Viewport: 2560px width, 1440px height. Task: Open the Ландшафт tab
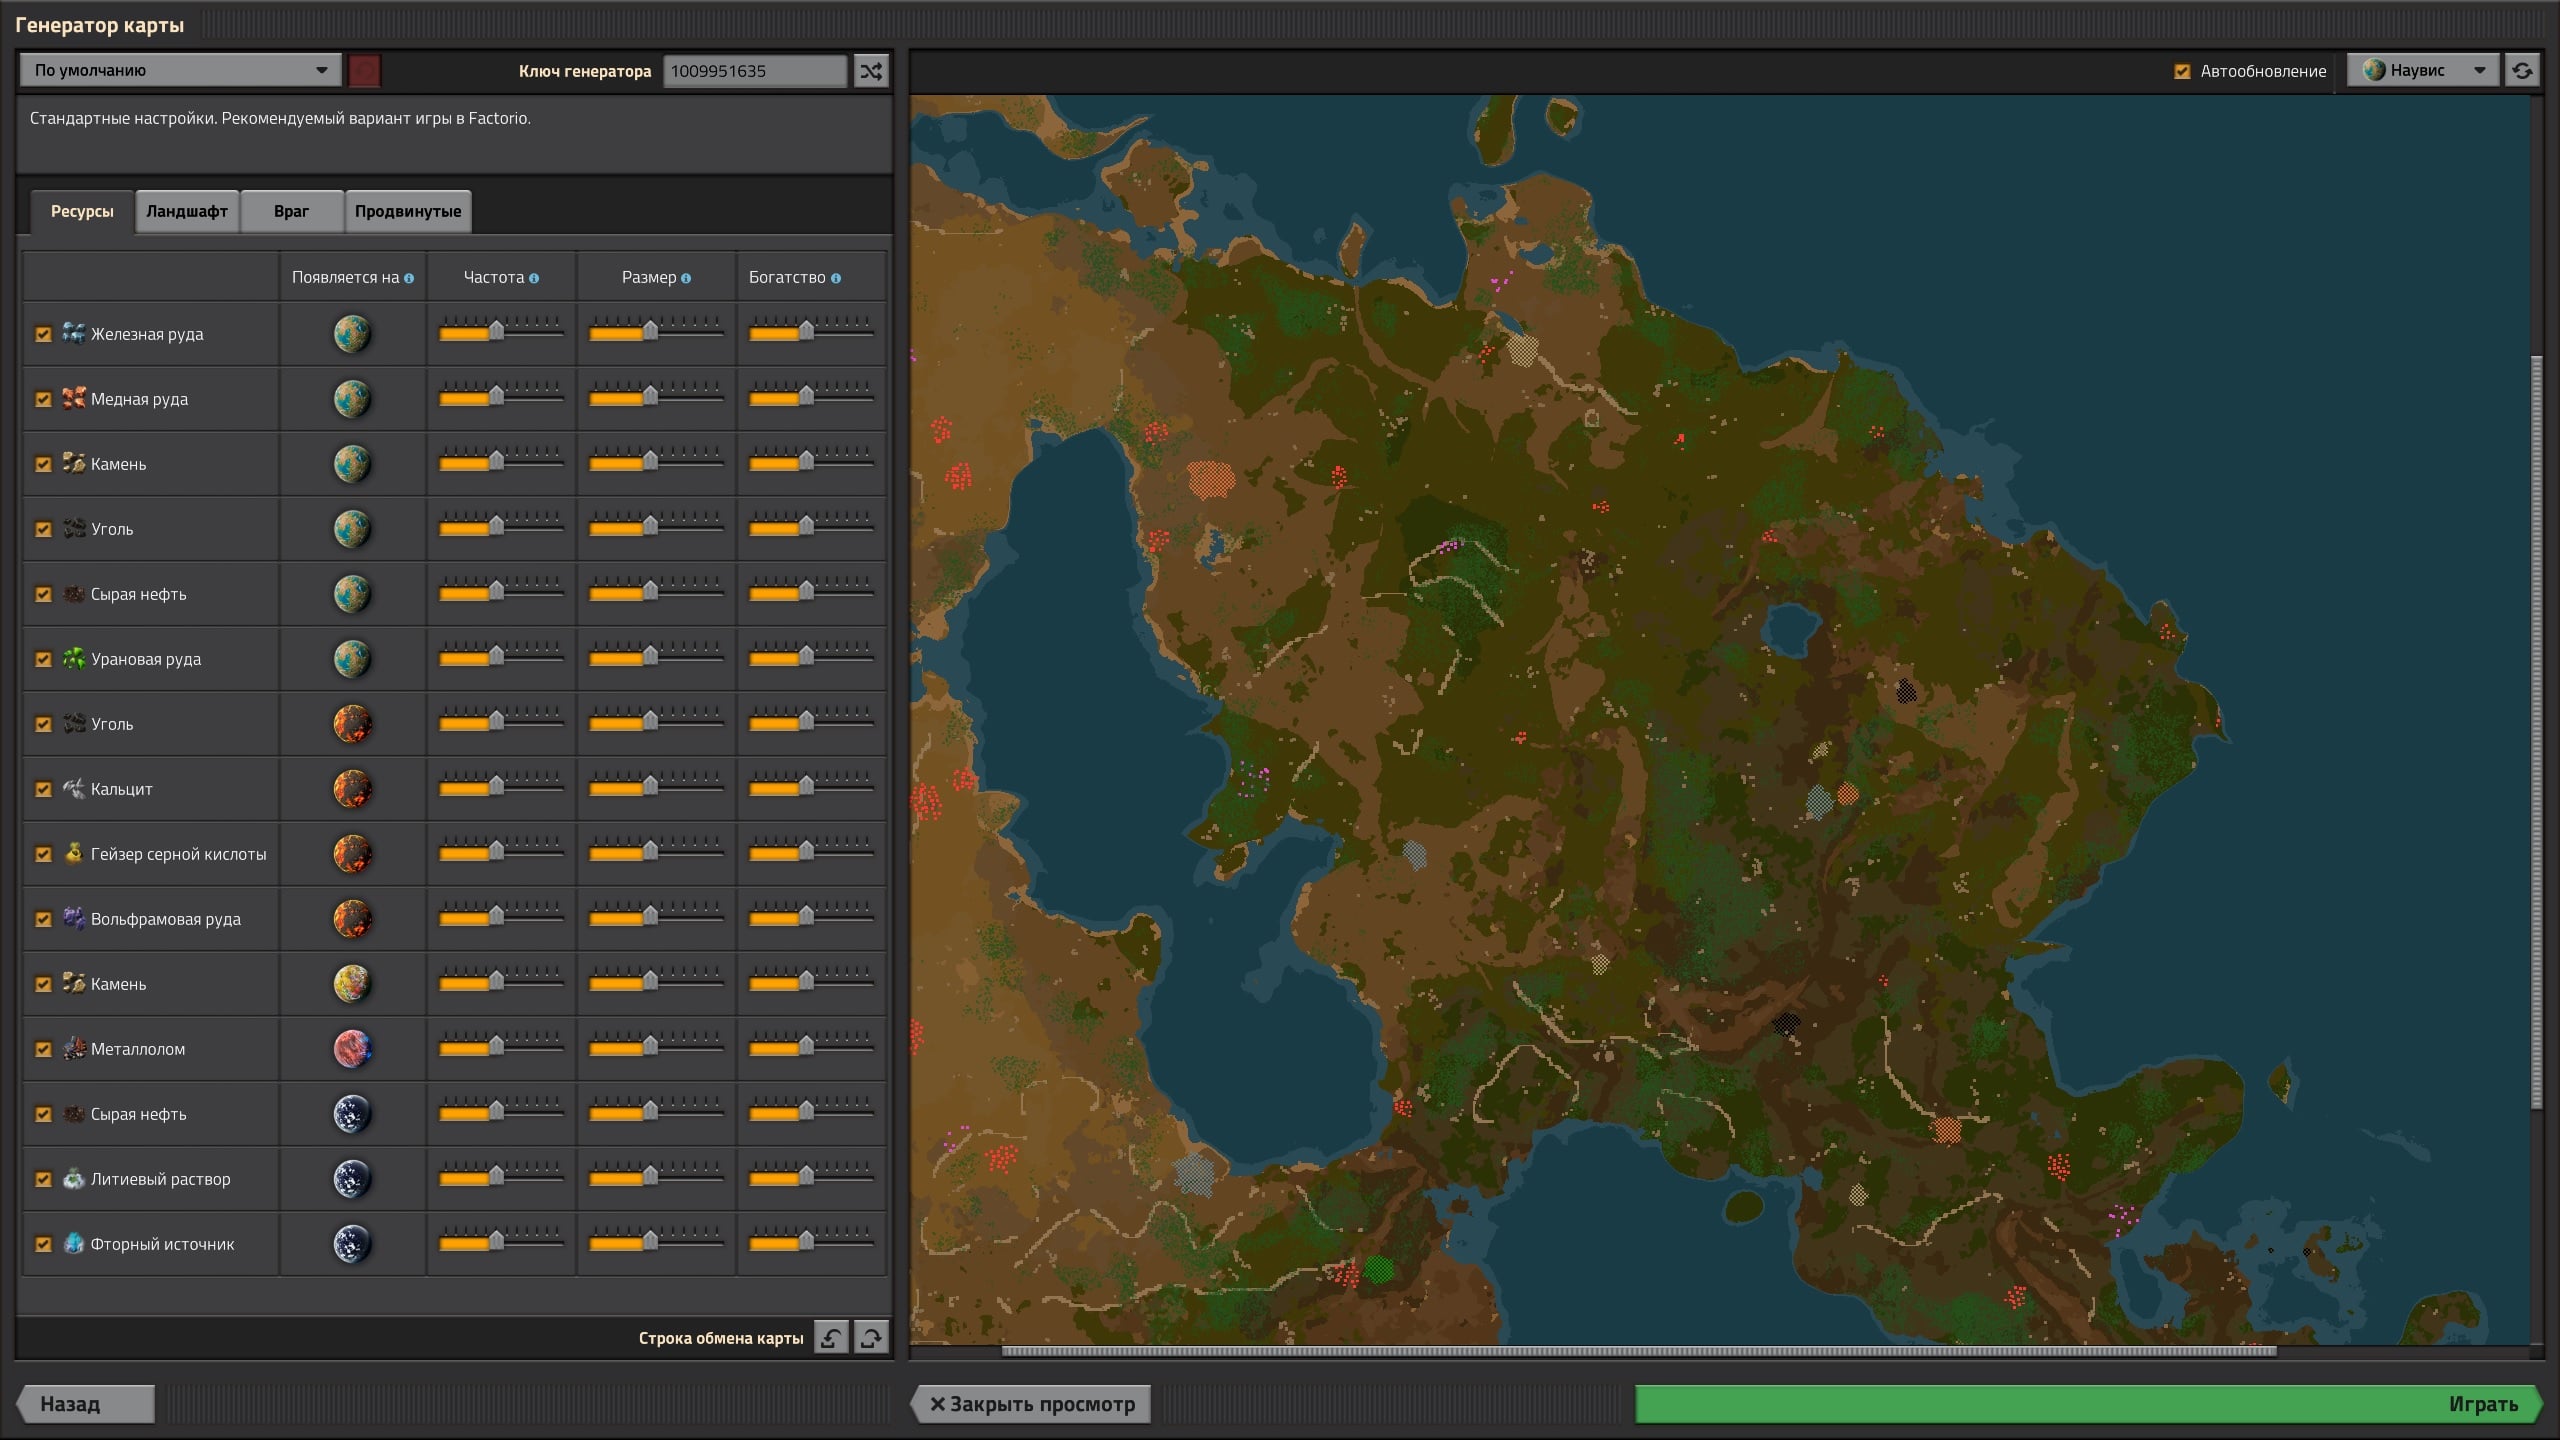[x=187, y=211]
